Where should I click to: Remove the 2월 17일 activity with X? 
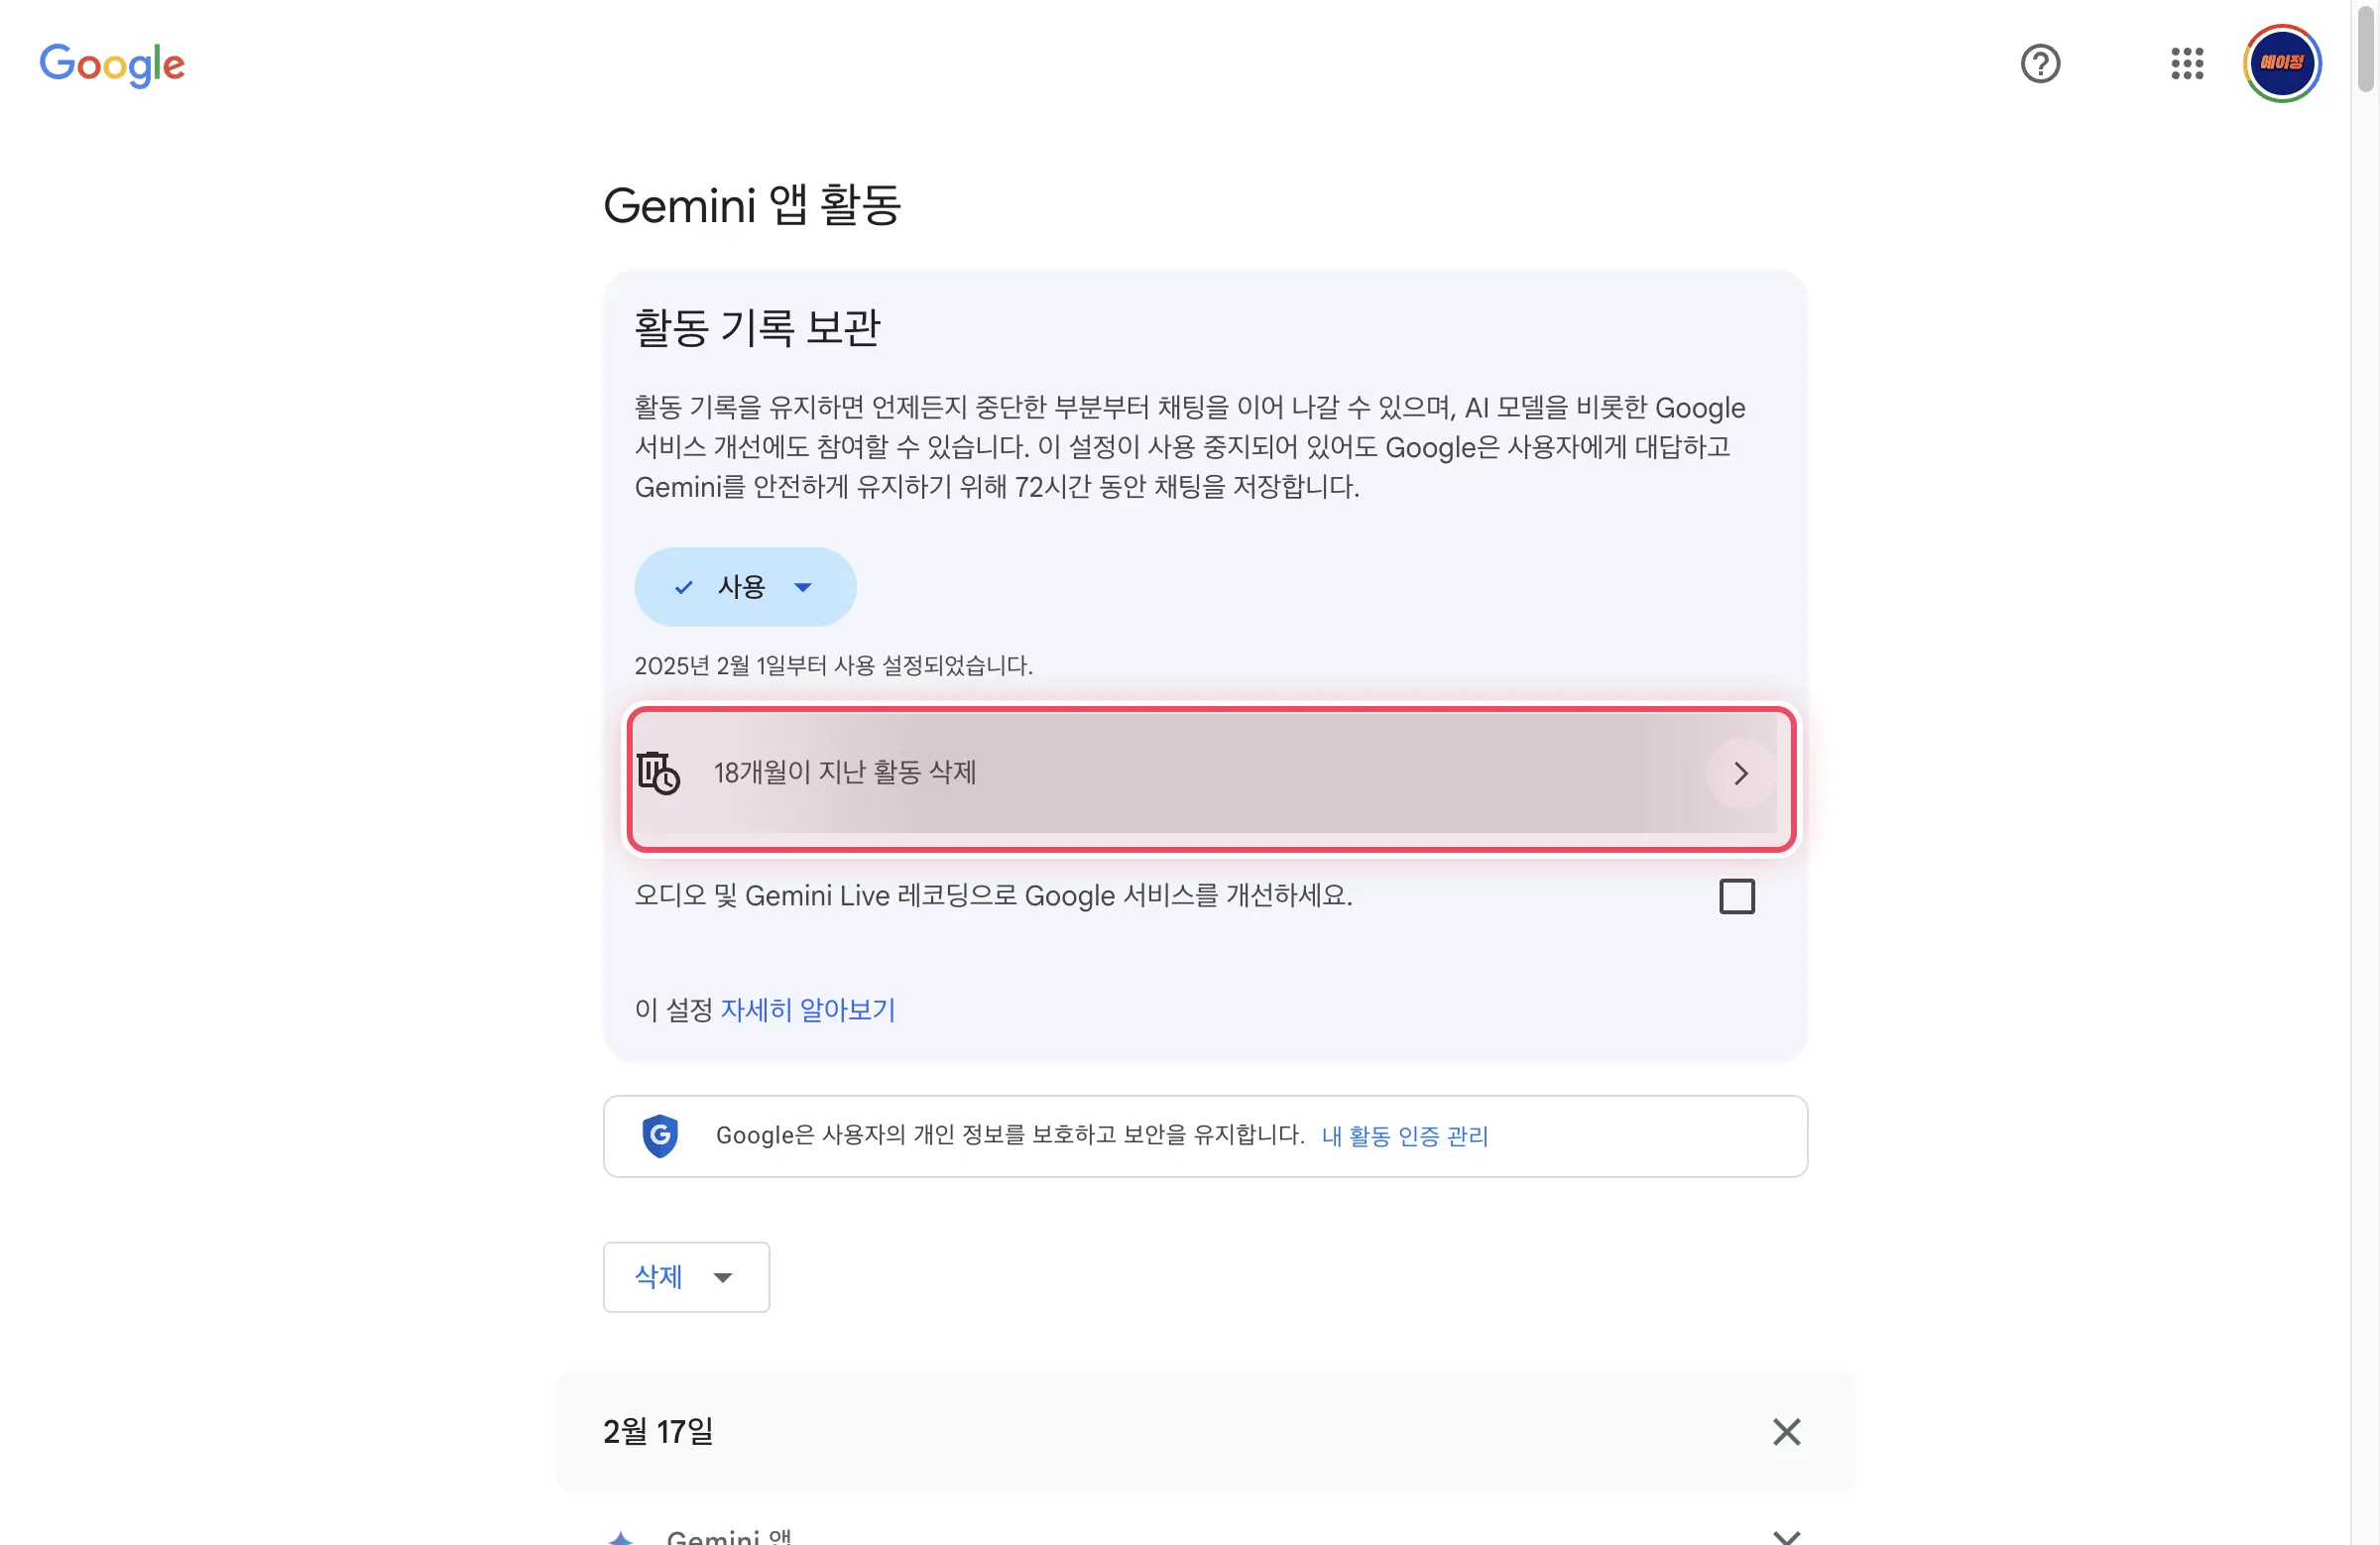(x=1786, y=1432)
